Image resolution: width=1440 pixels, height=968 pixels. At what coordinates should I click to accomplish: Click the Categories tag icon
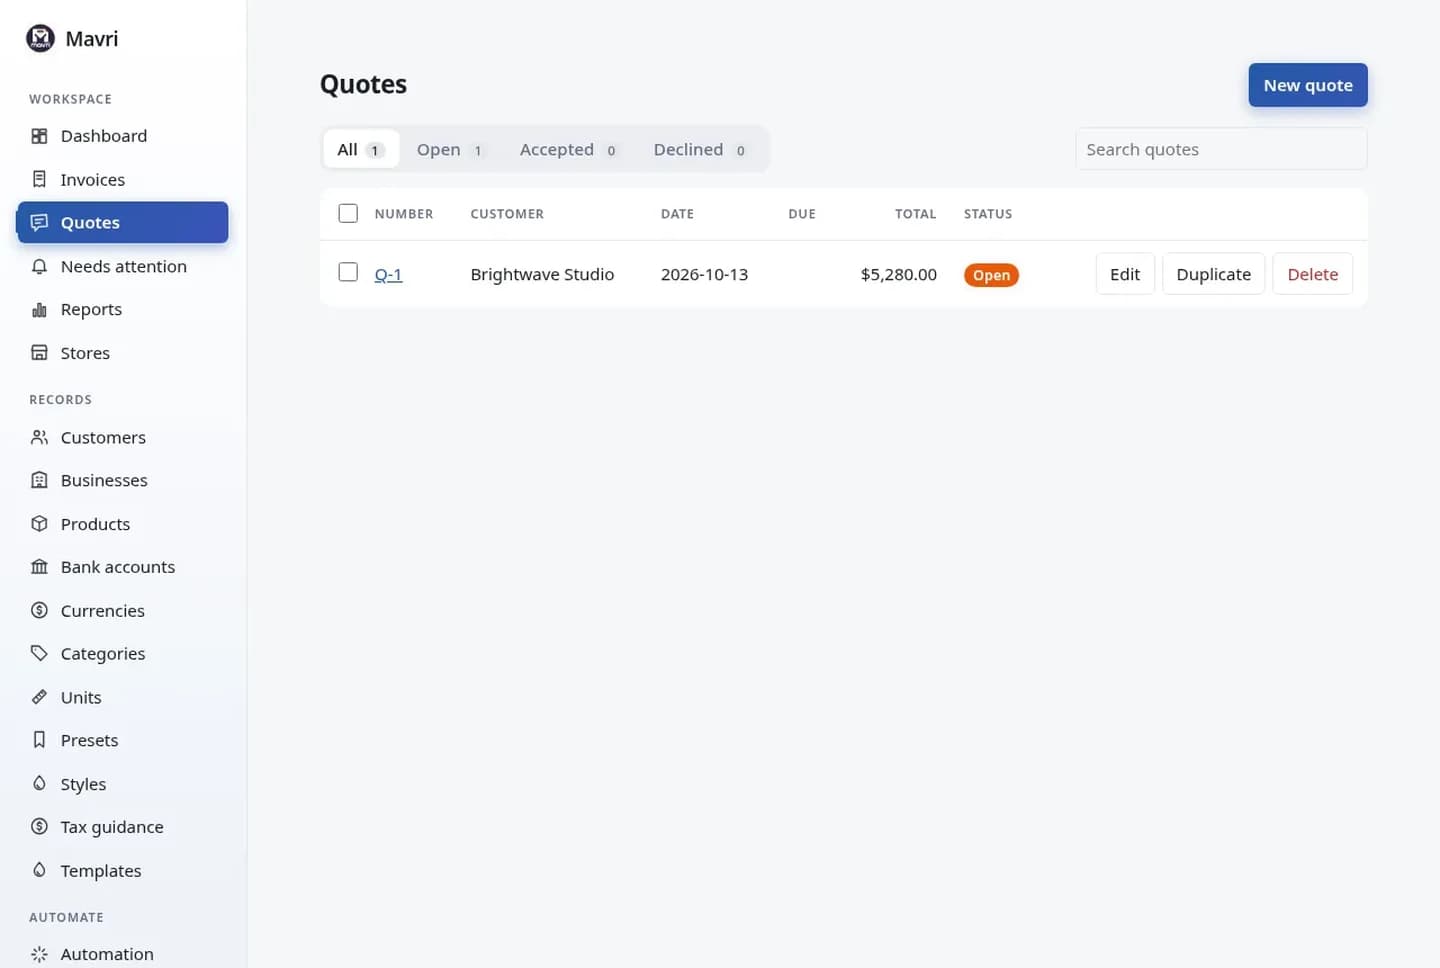click(39, 653)
